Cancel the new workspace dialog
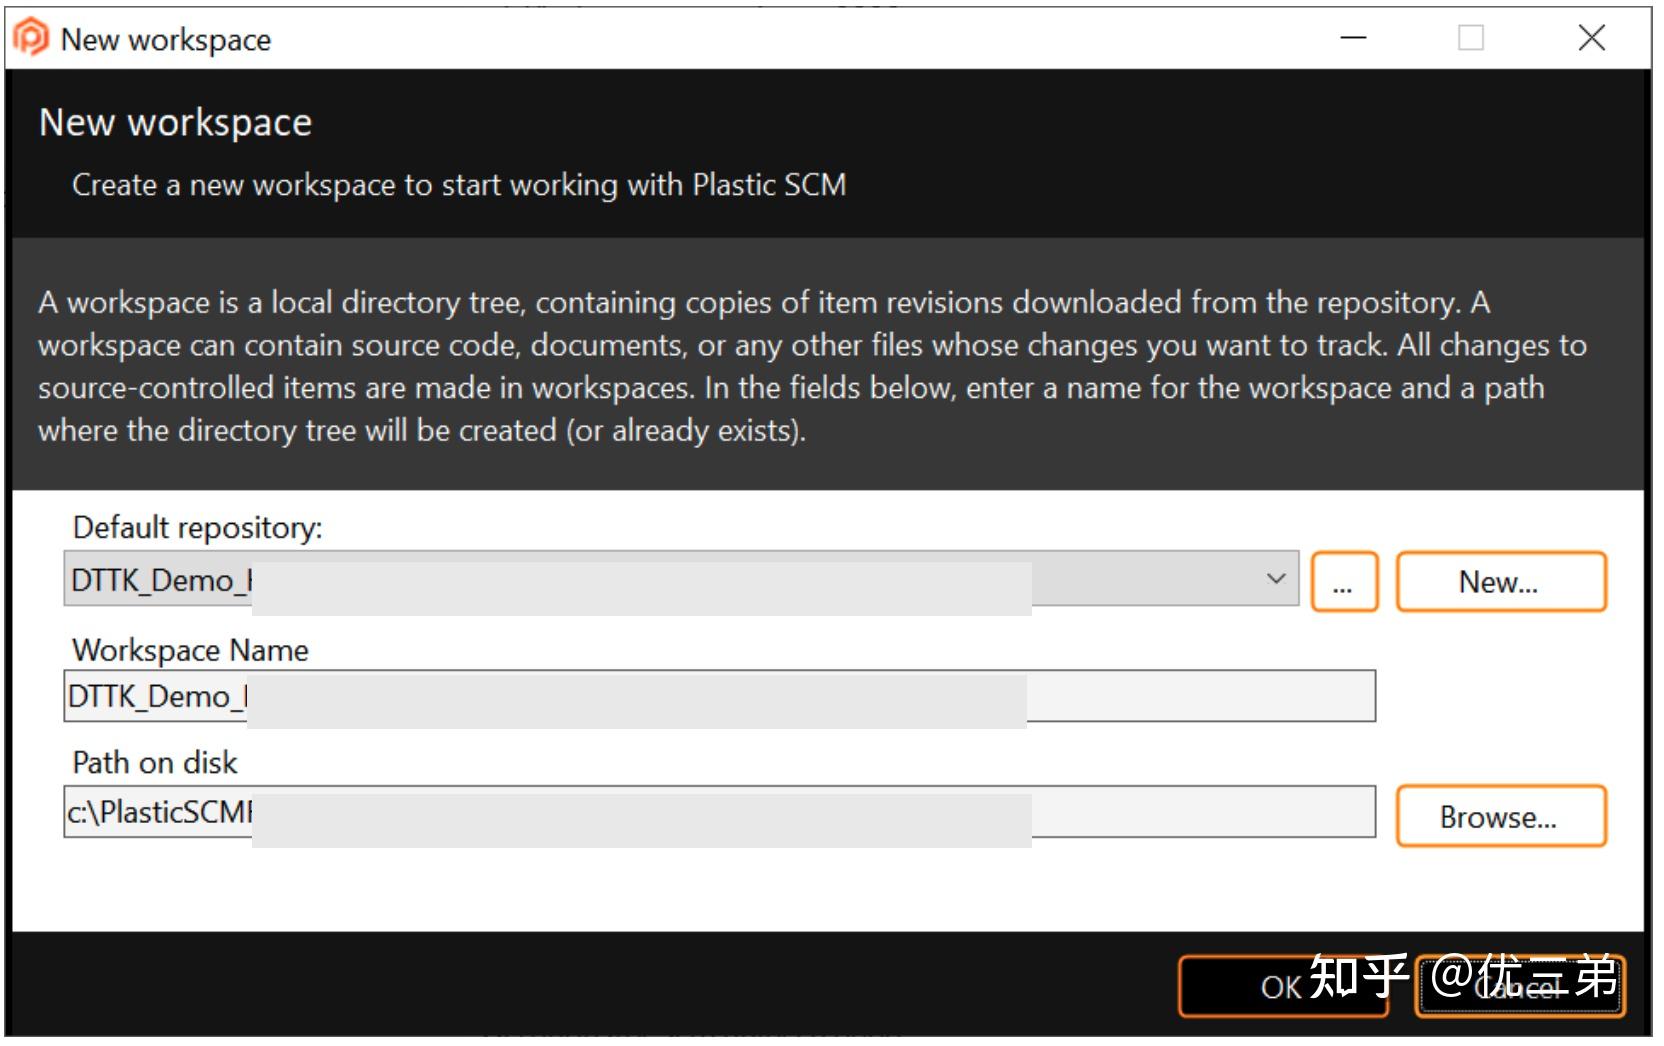 [1520, 987]
